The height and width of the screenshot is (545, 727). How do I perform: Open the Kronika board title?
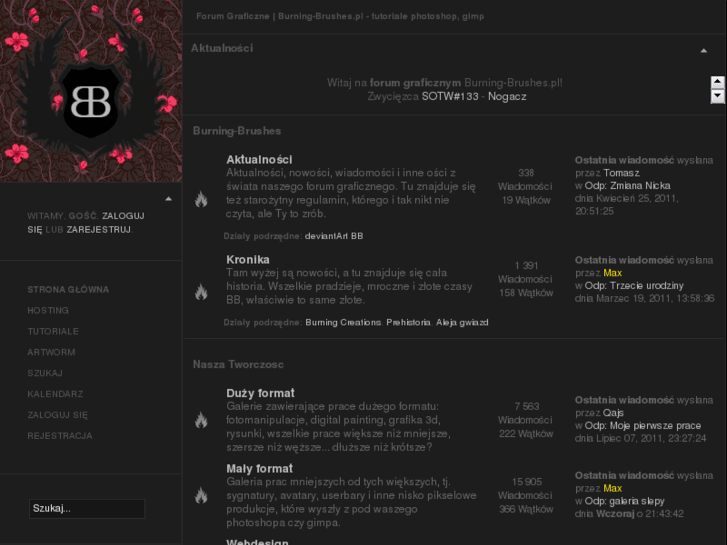click(x=248, y=260)
